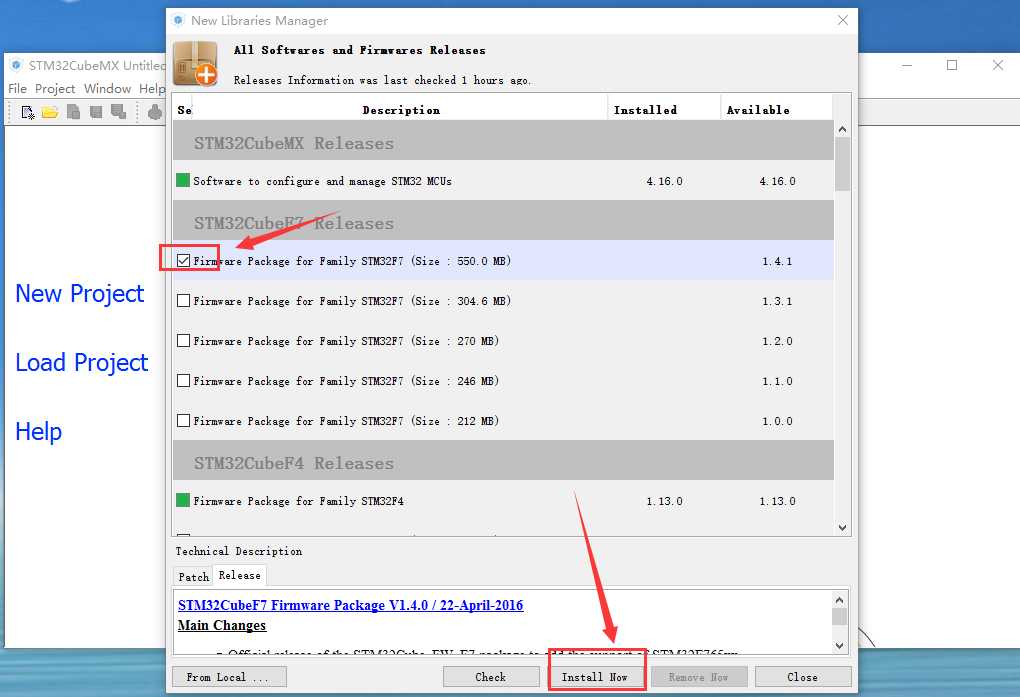This screenshot has height=697, width=1020.
Task: Uncheck the STM32F7 550.0 MB firmware package
Action: pos(183,261)
